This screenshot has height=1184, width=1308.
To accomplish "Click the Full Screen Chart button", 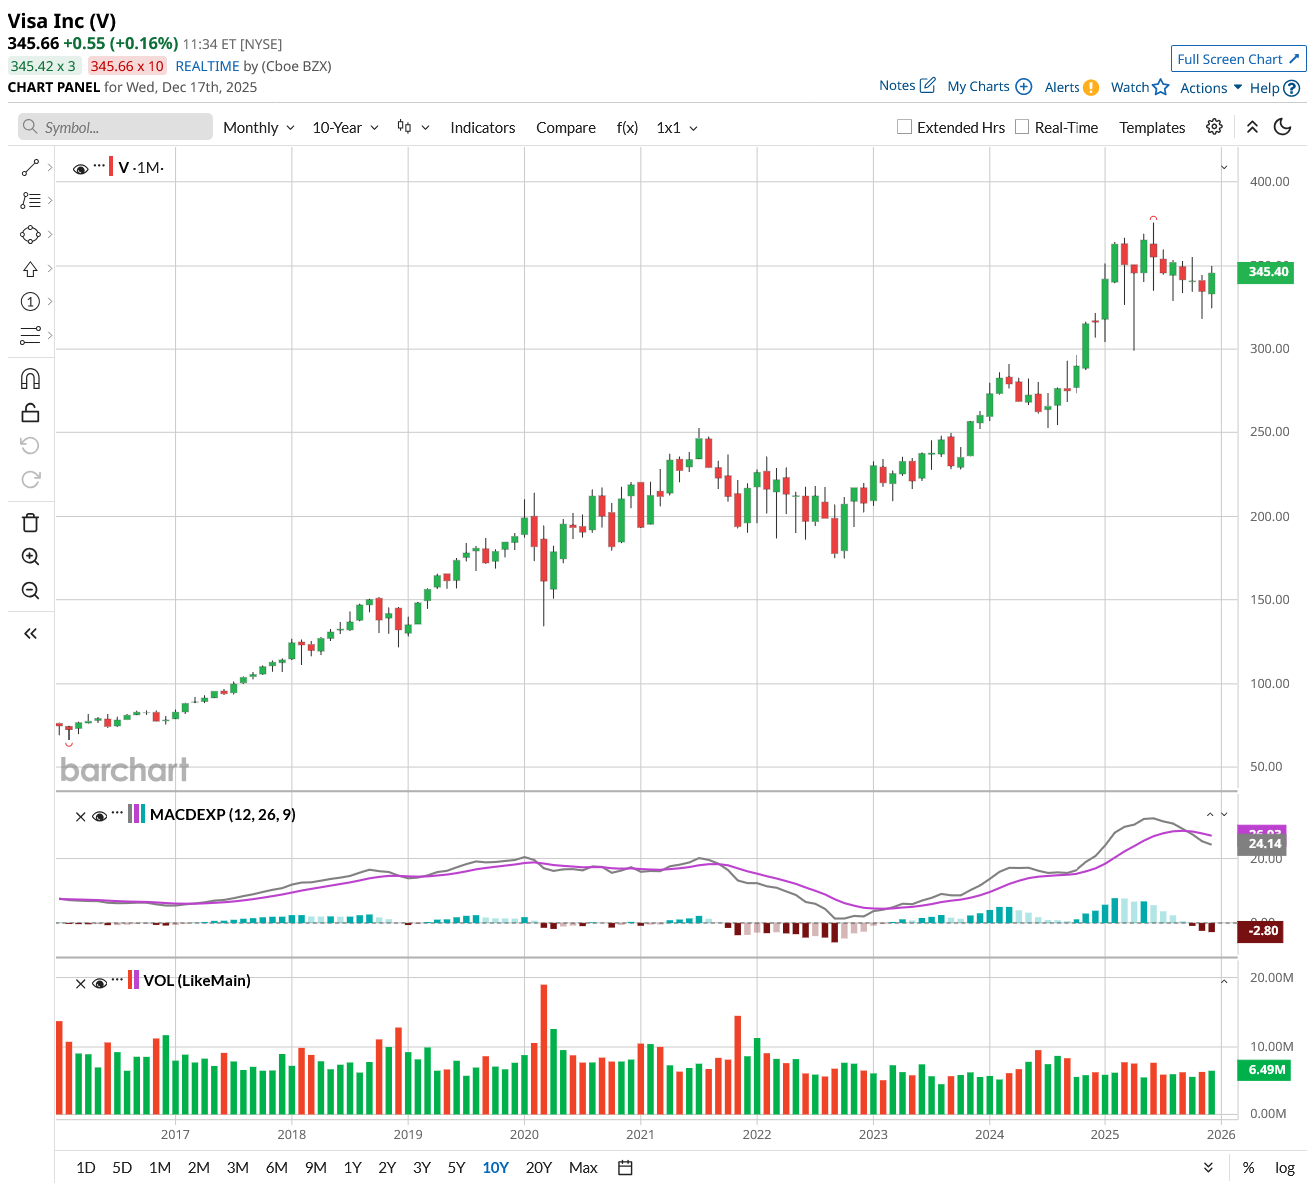I will pyautogui.click(x=1238, y=59).
